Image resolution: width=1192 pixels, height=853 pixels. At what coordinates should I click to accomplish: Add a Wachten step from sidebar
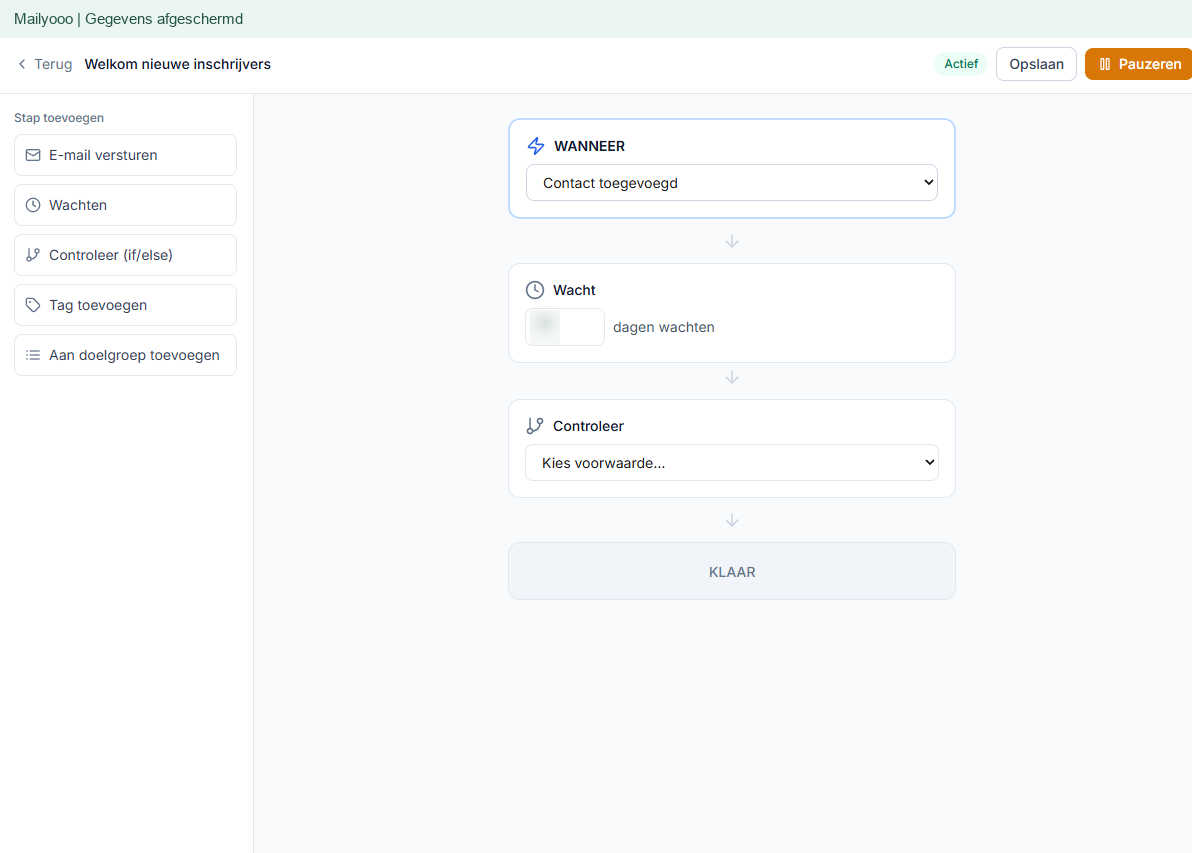[125, 205]
